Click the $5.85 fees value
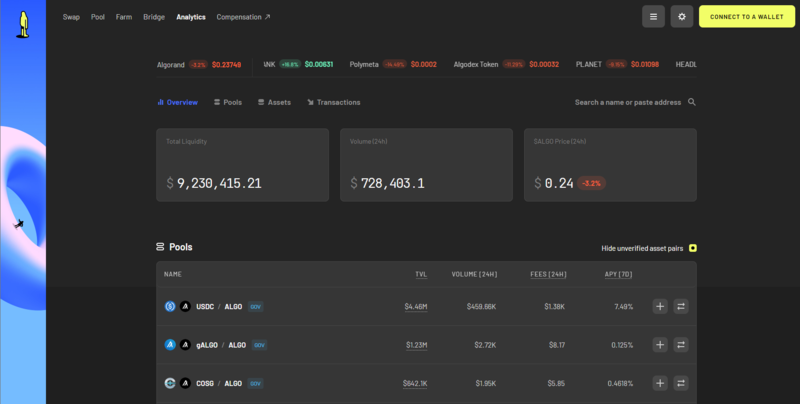800x404 pixels. [x=556, y=383]
